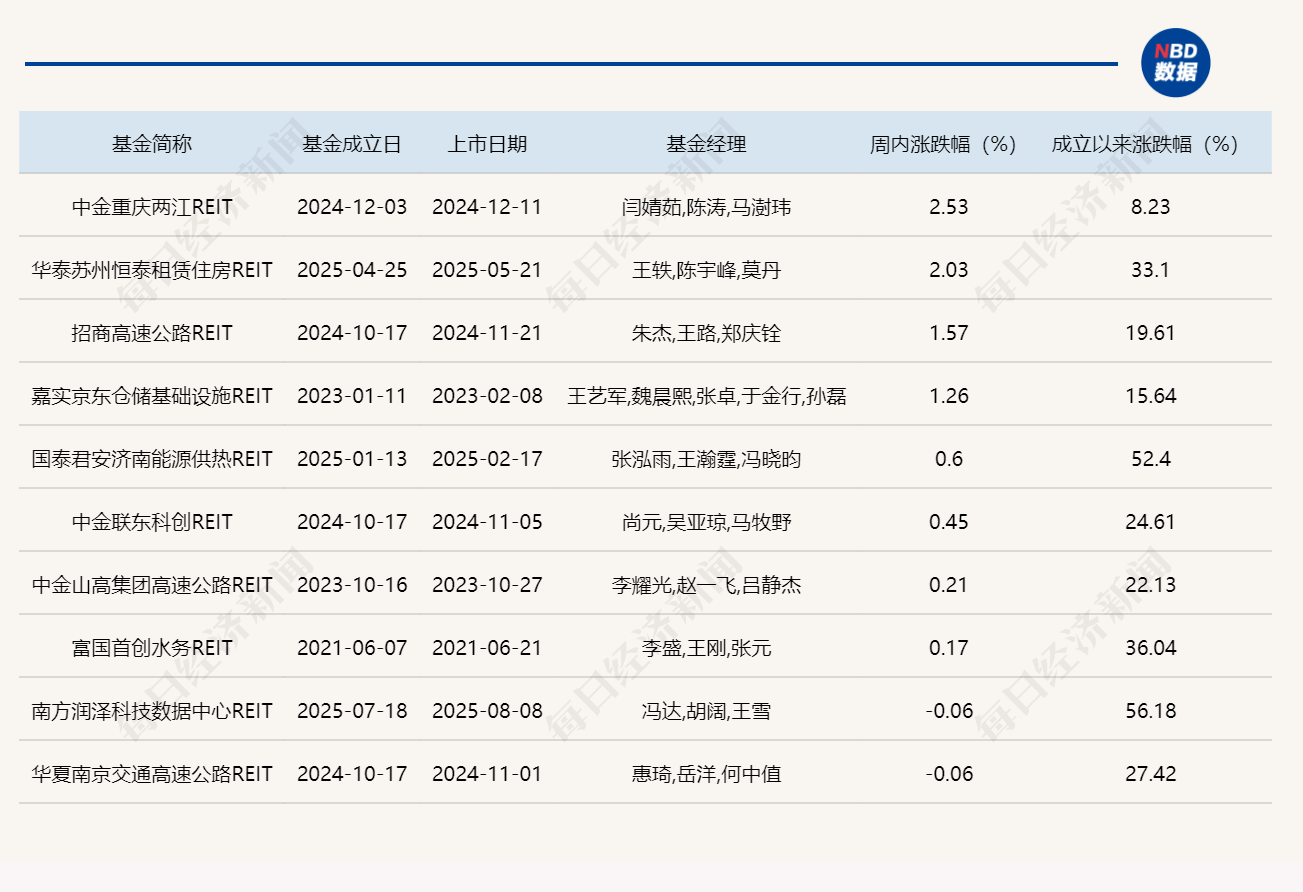Click managers 王轶,陈宇峰,莫丹
Viewport: 1303px width, 892px height.
click(x=706, y=270)
